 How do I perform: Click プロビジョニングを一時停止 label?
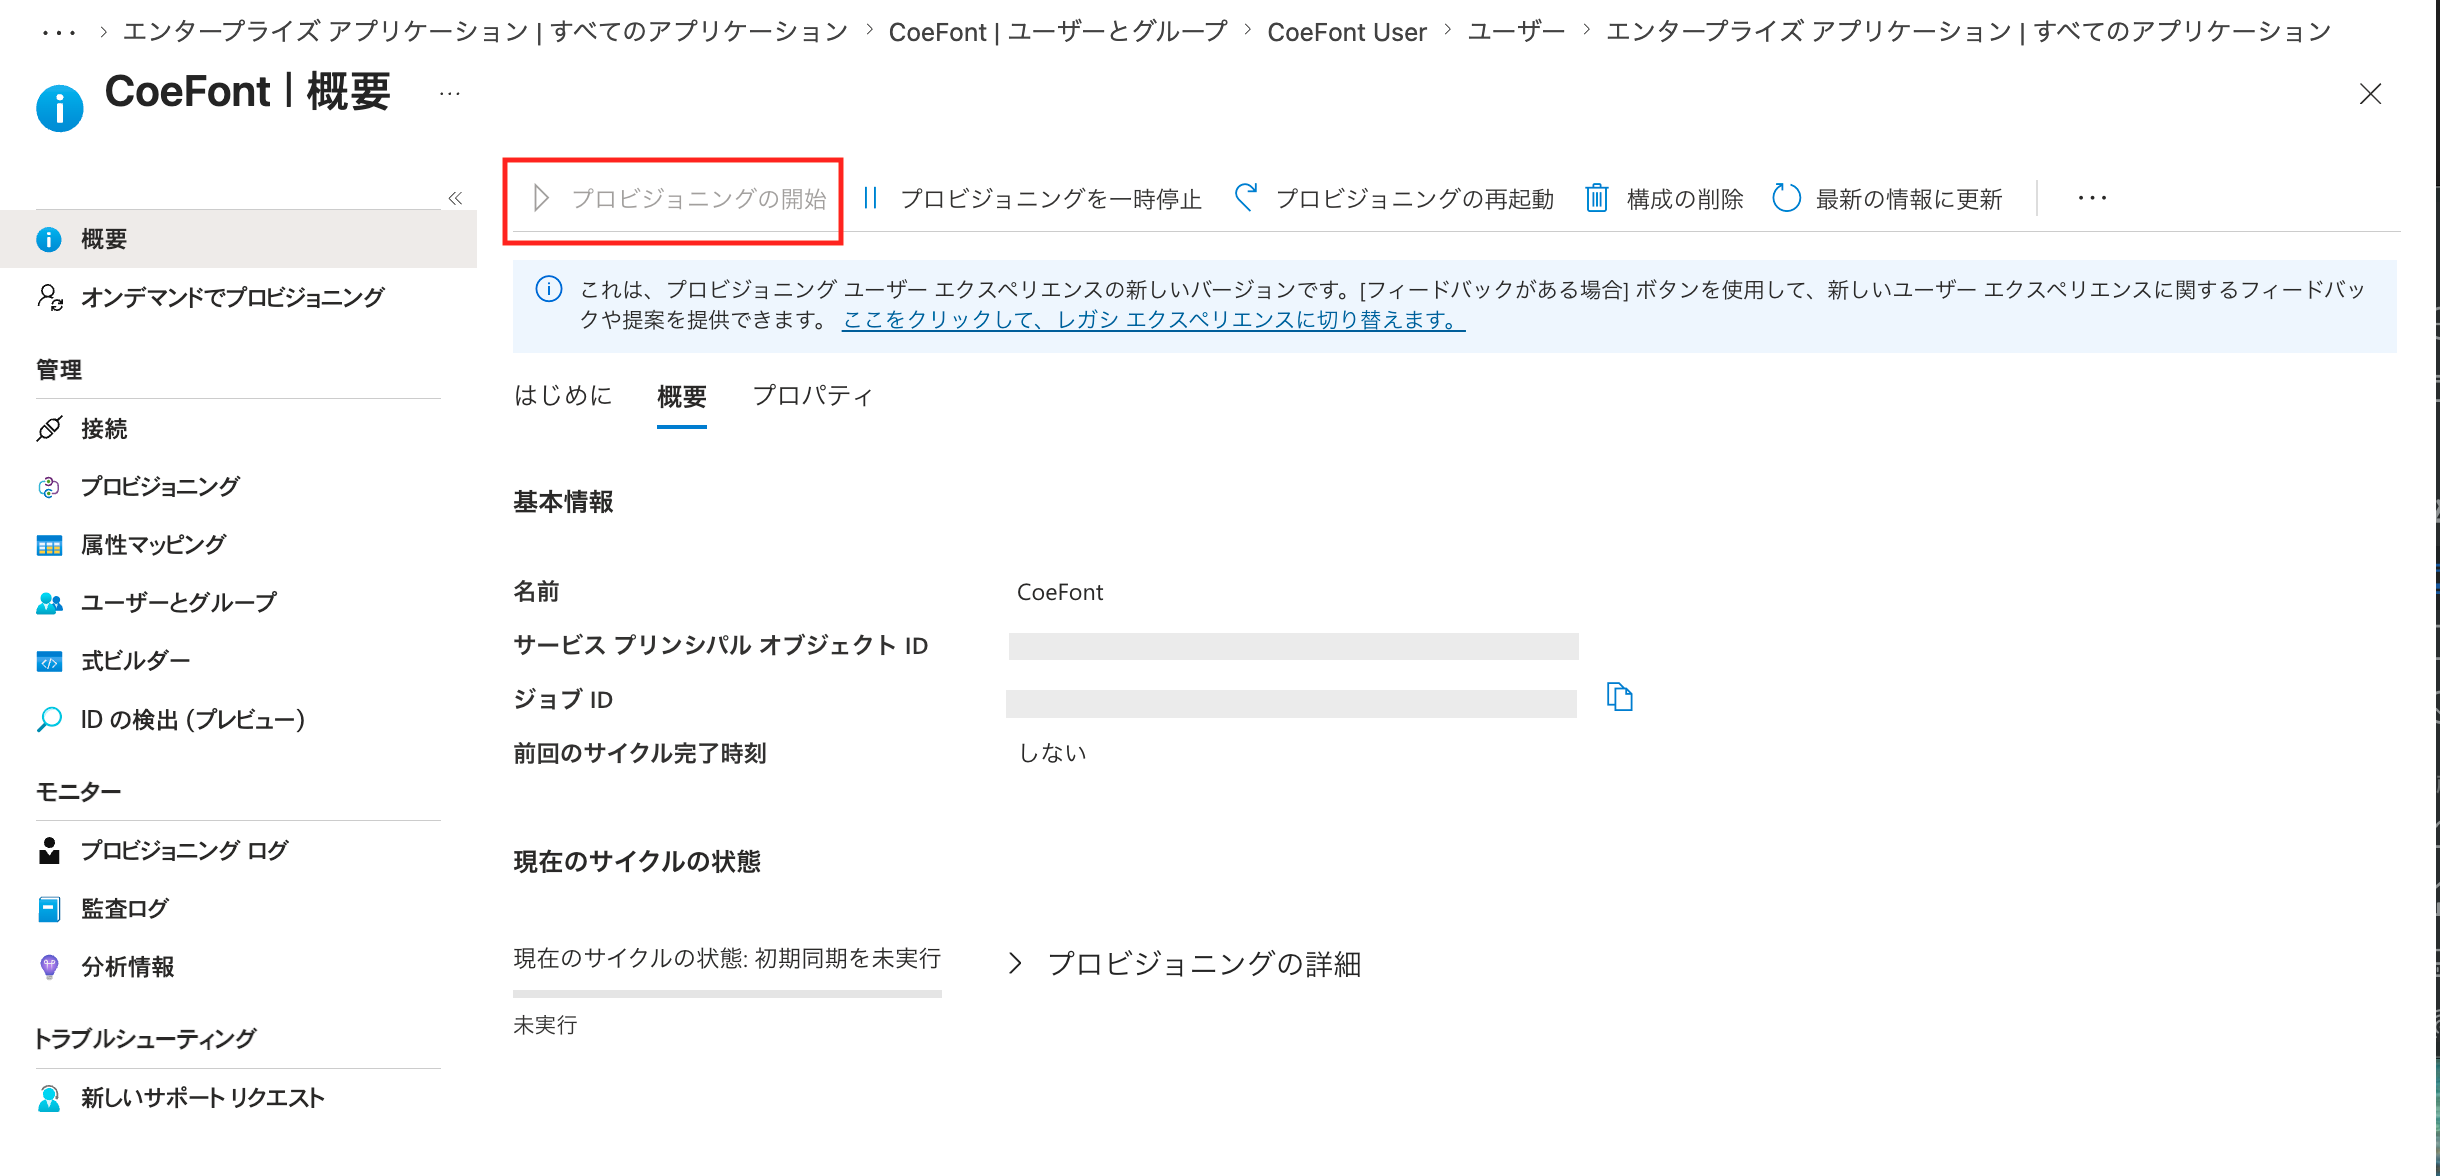point(1051,199)
